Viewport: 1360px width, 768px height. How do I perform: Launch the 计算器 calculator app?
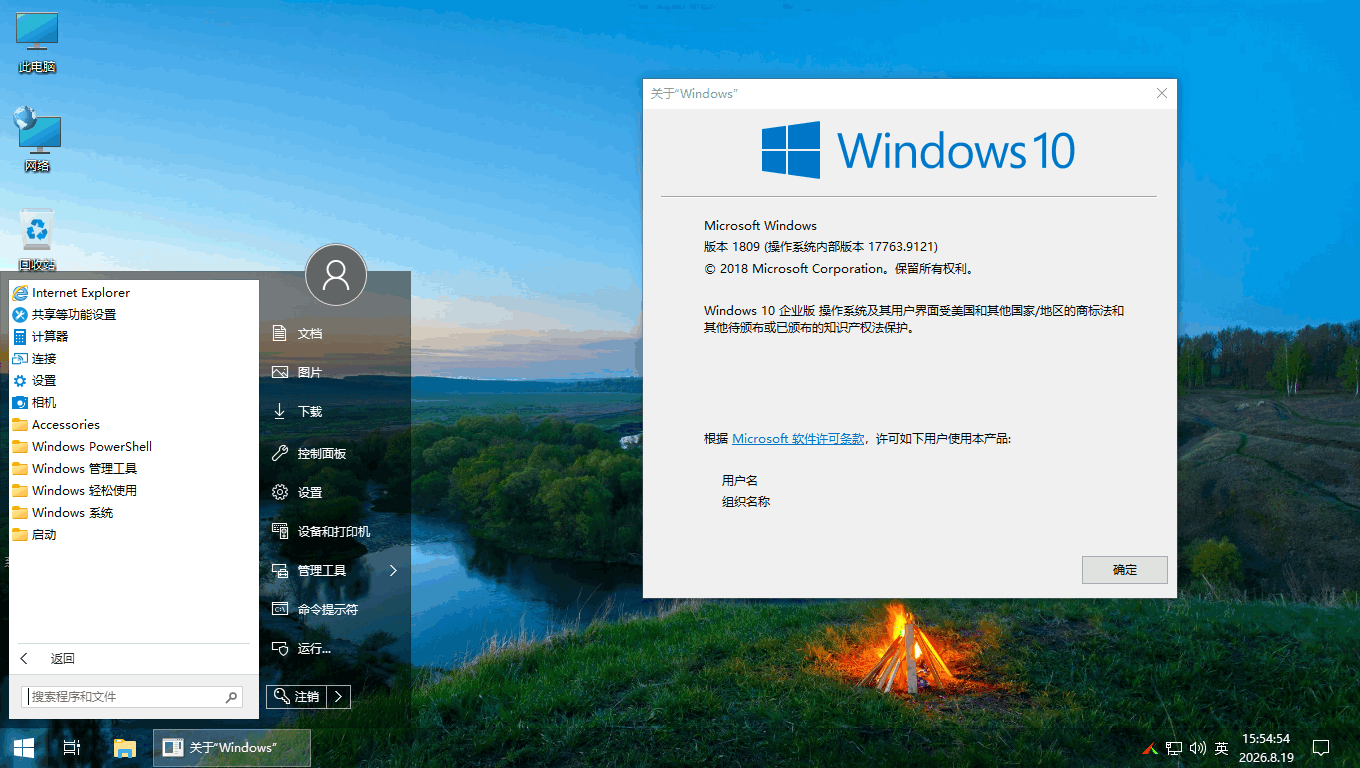coord(134,337)
